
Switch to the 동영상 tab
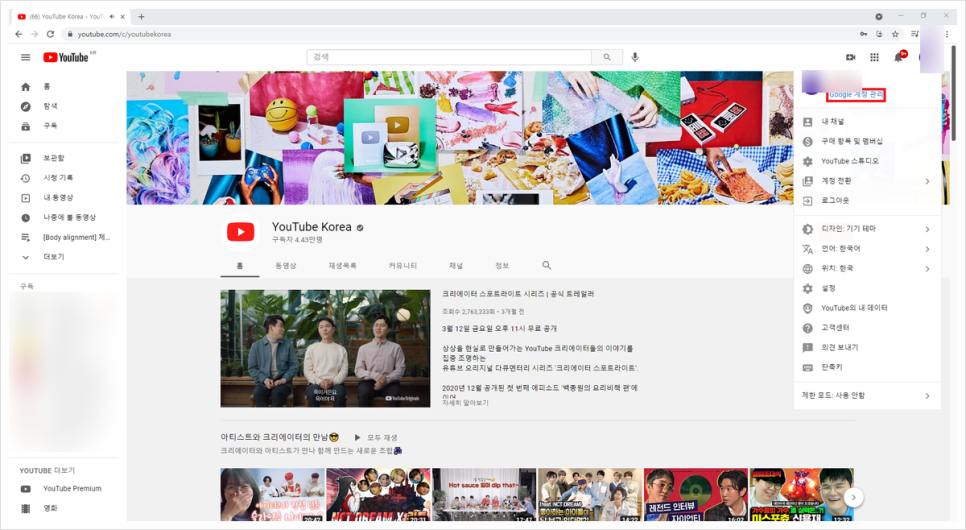pyautogui.click(x=286, y=266)
